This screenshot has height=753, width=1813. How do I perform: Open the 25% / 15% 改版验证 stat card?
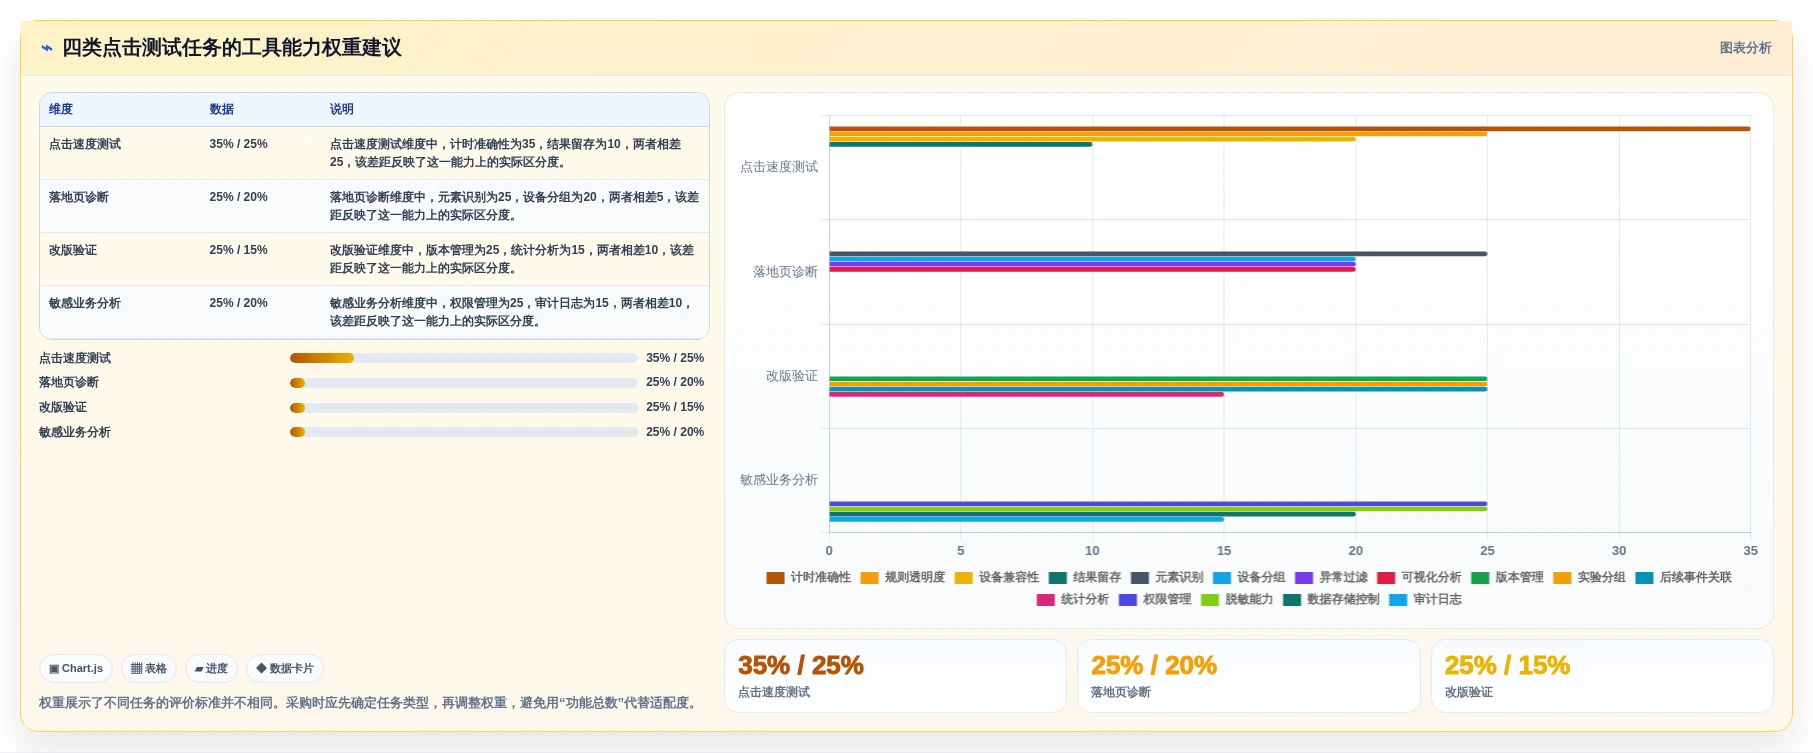click(1602, 676)
